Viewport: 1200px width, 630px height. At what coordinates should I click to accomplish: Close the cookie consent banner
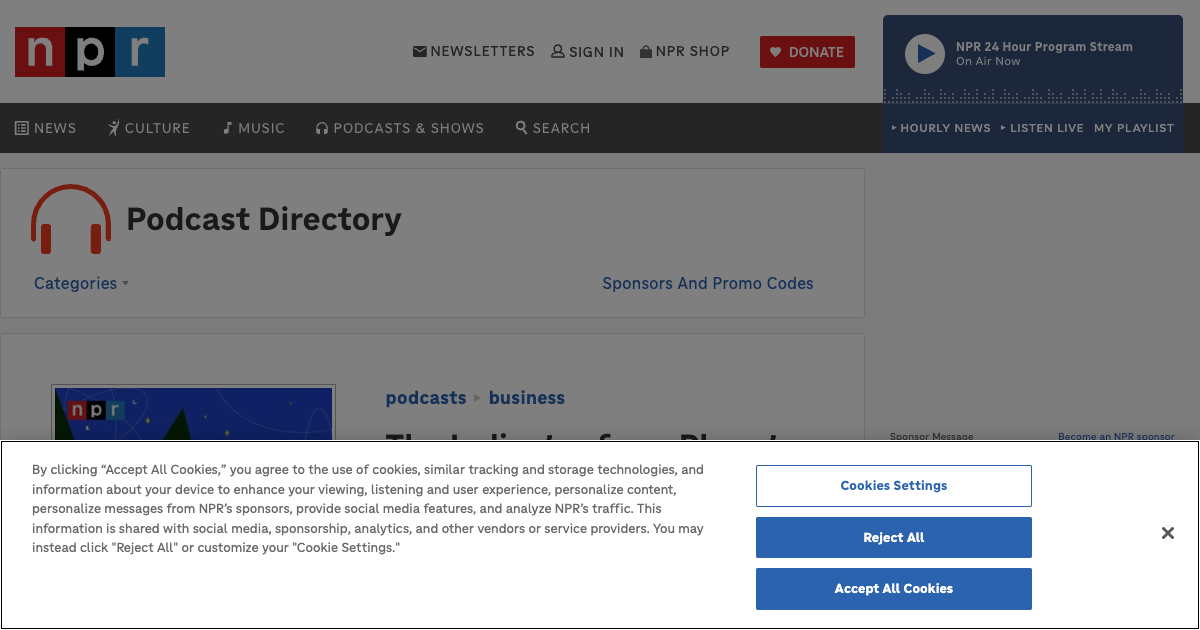1167,533
